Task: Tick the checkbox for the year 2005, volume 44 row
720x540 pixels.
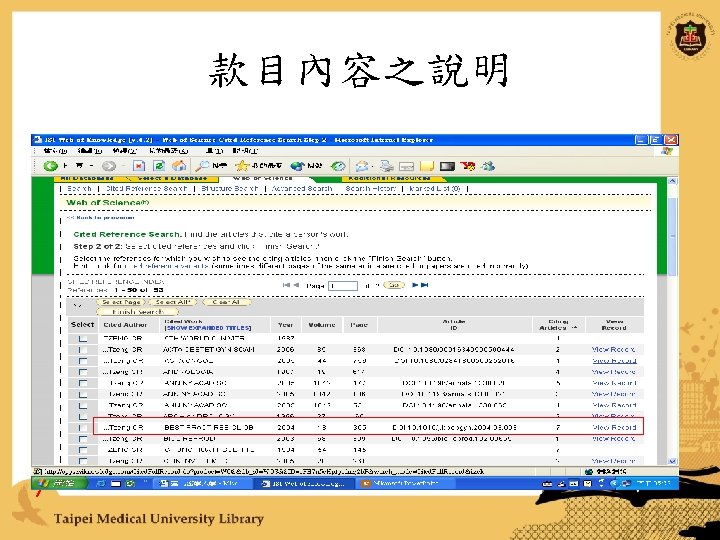Action: [x=83, y=361]
